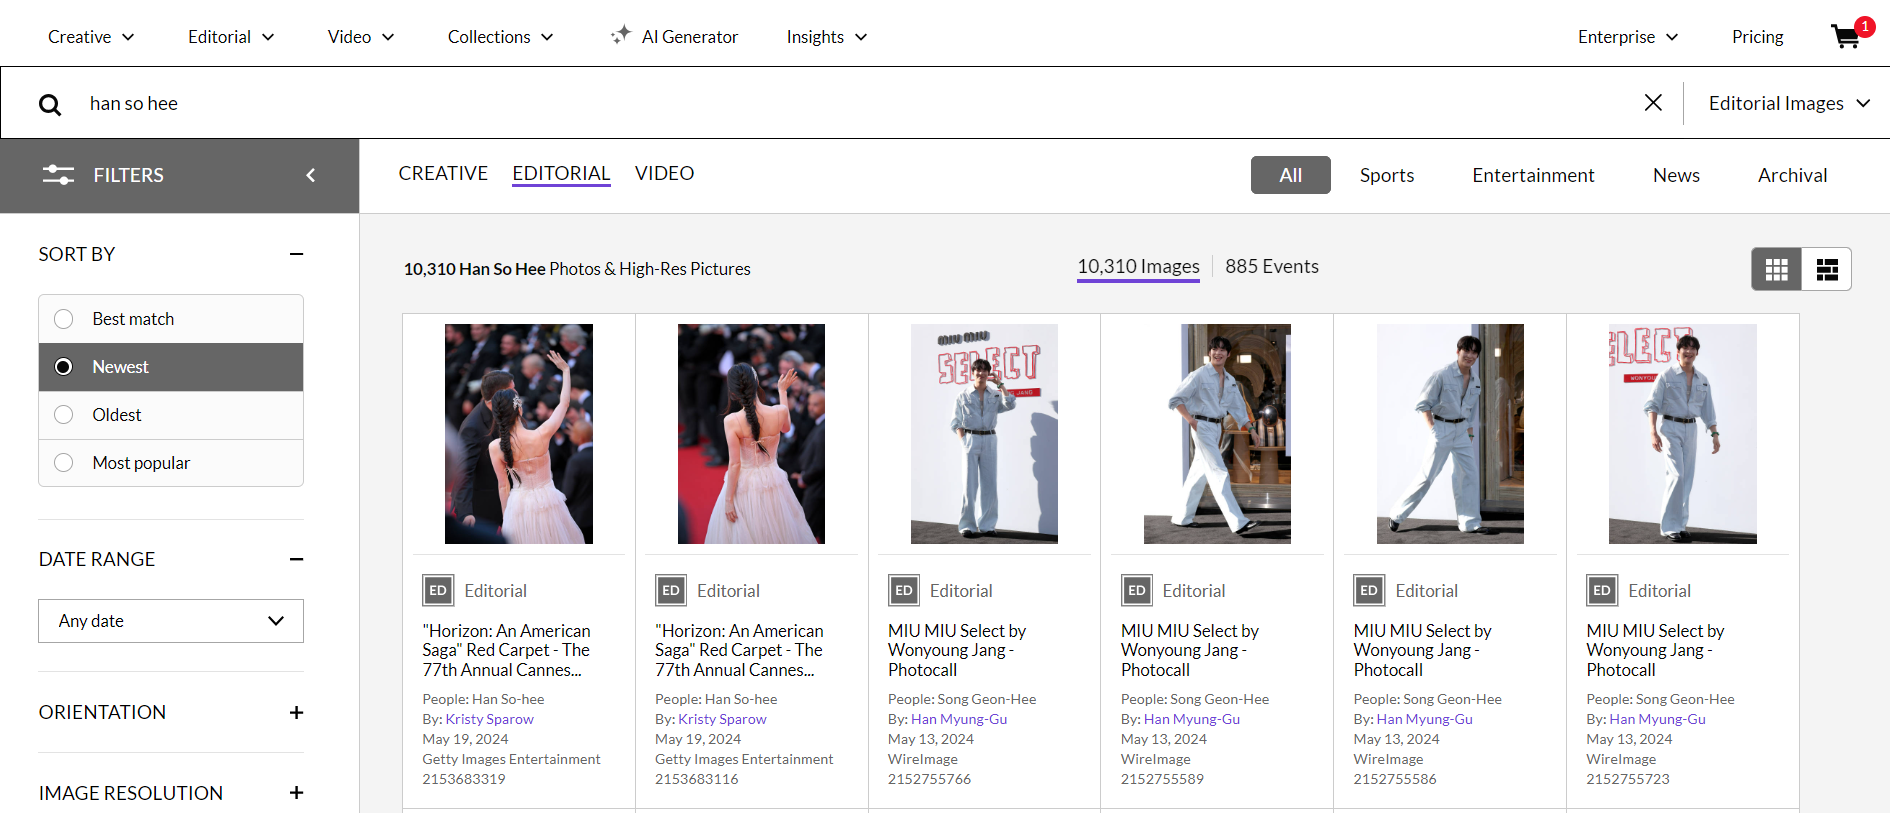Collapse the Filters panel arrow
The height and width of the screenshot is (813, 1890).
pos(311,175)
